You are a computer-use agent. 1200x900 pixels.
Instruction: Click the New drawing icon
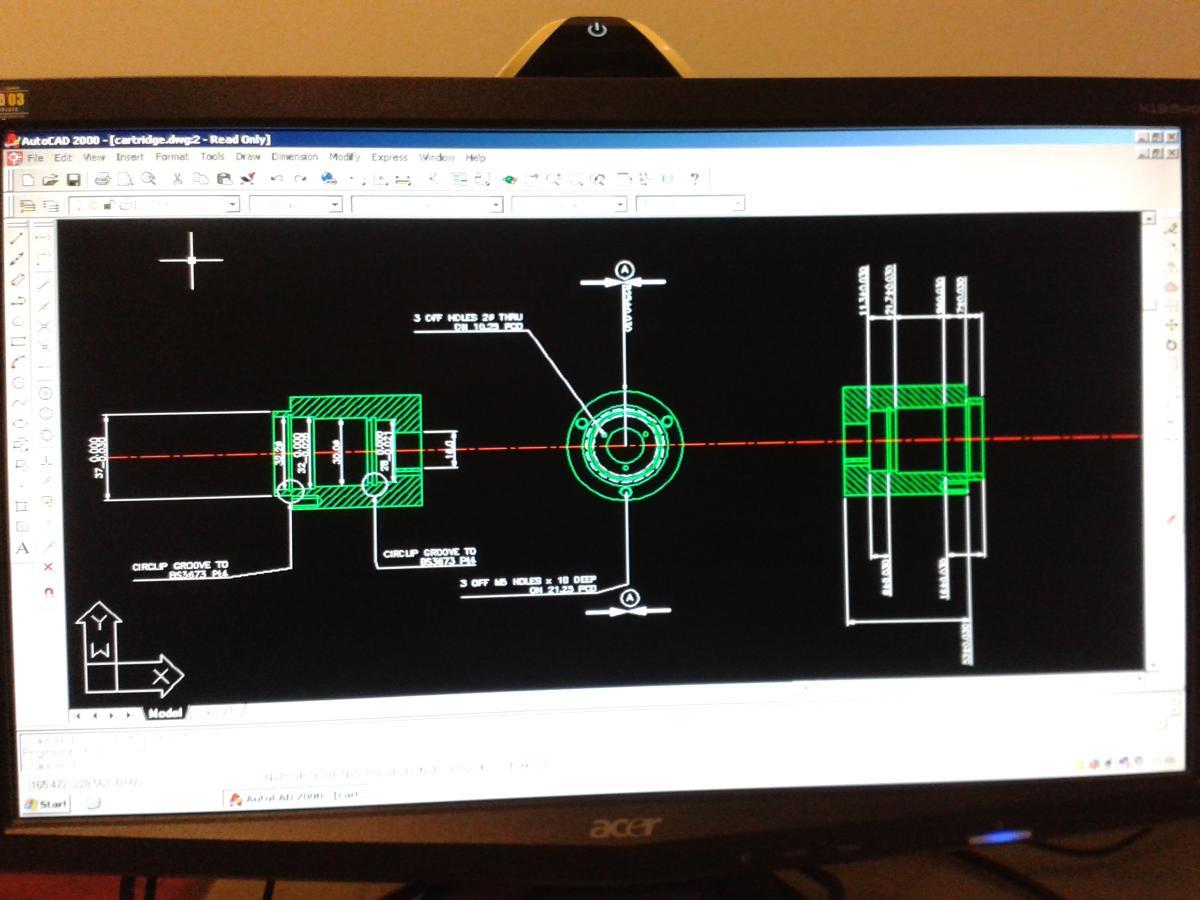[x=28, y=180]
